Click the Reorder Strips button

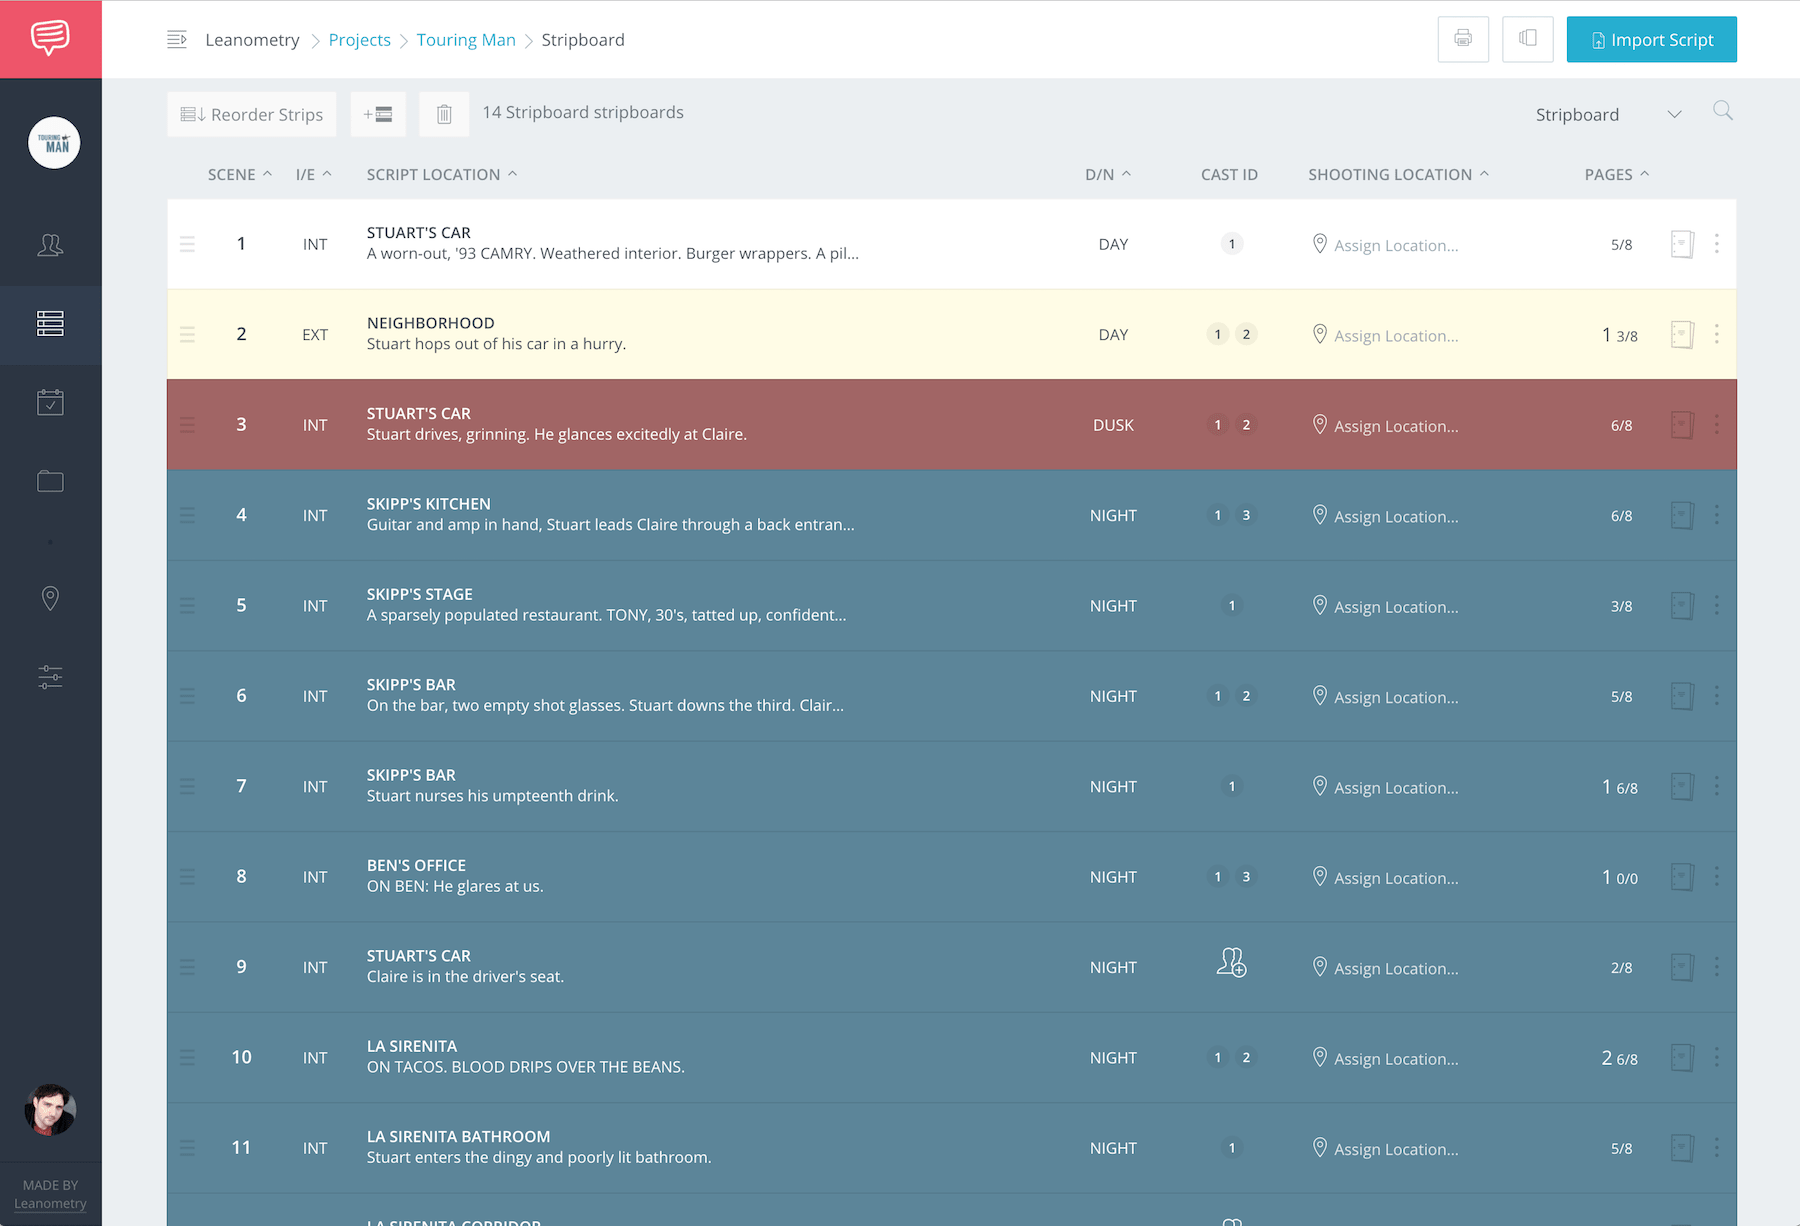coord(252,114)
